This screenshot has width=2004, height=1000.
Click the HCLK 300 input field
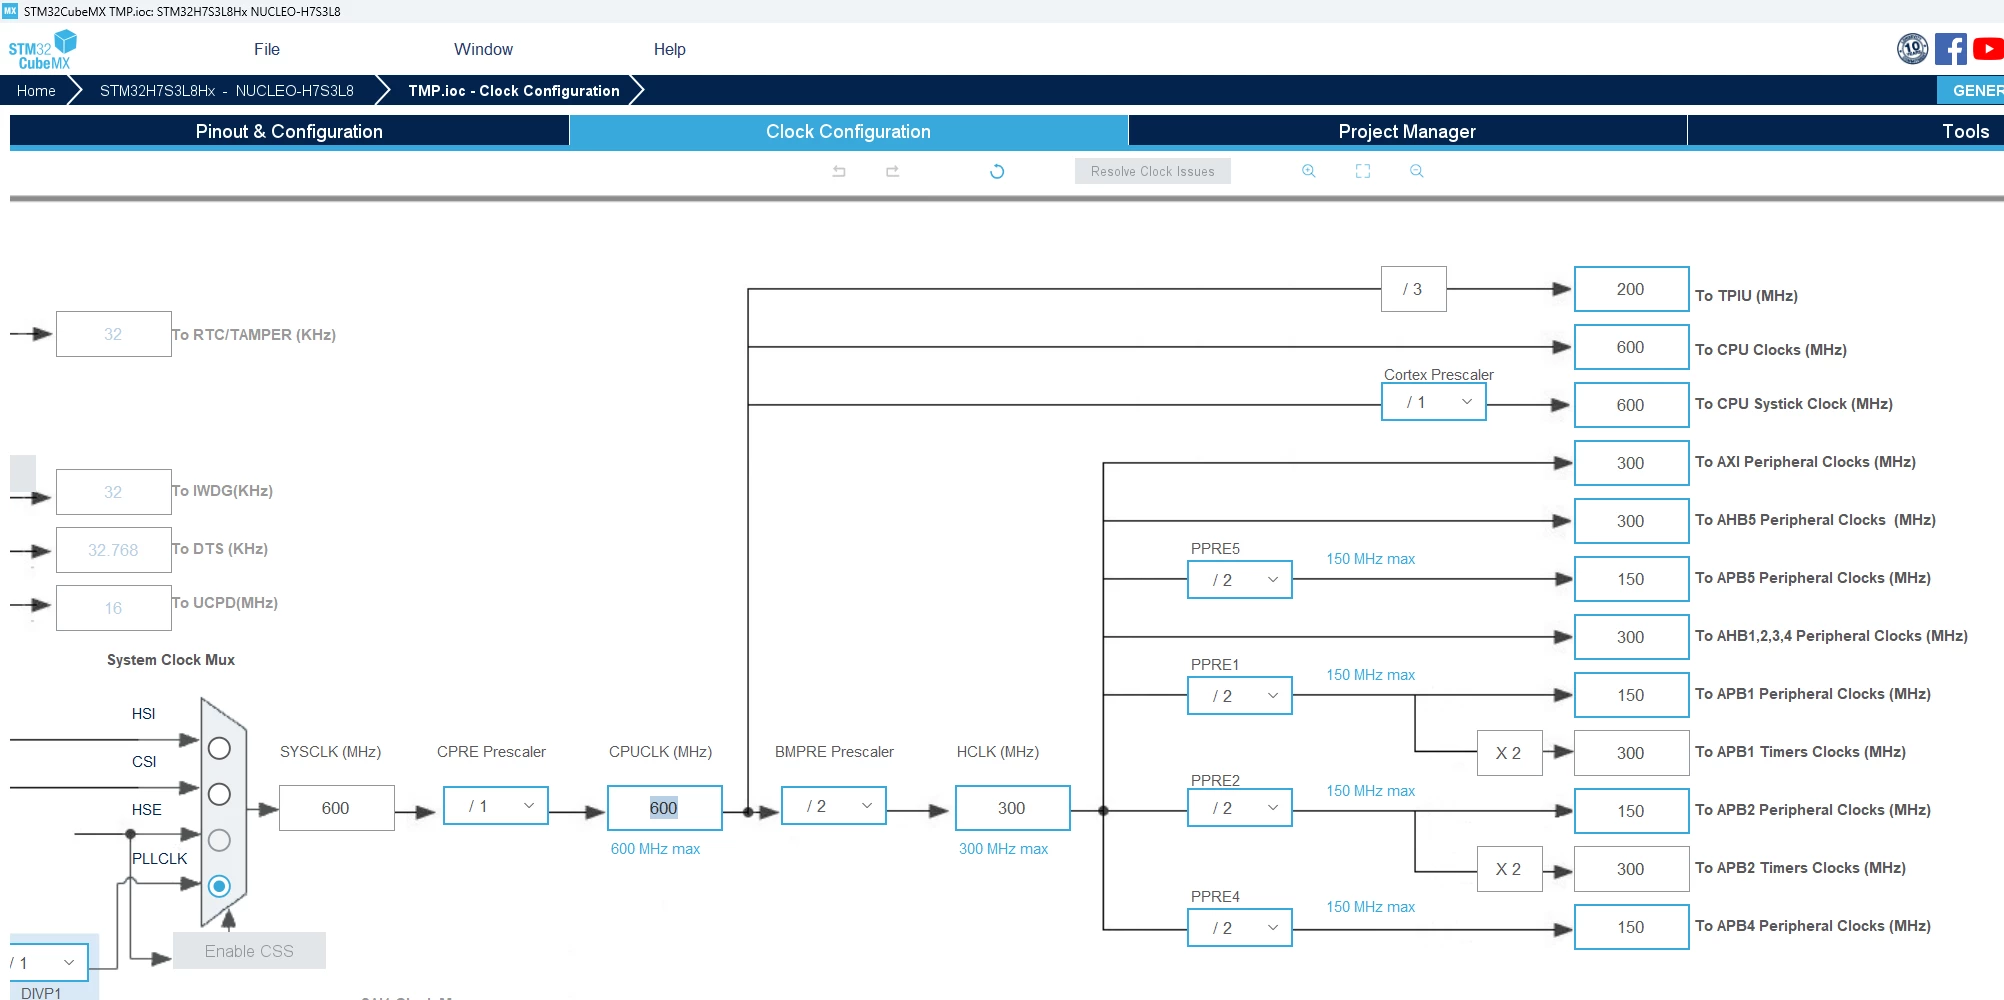pos(1012,808)
